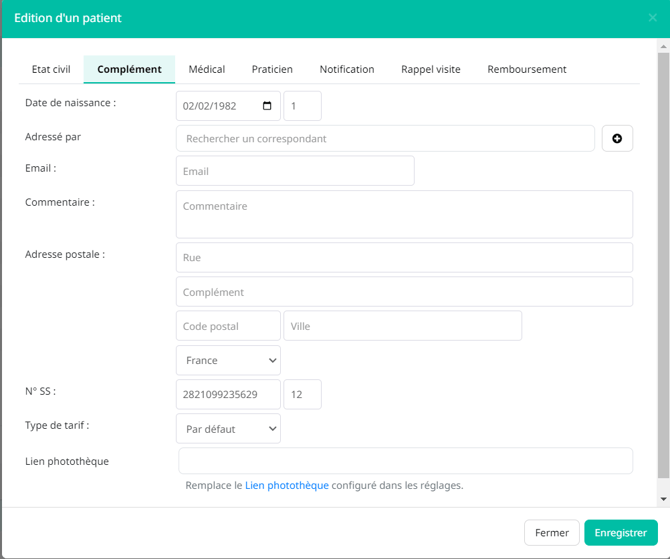
Task: Click the N° SS number field
Action: (x=228, y=394)
